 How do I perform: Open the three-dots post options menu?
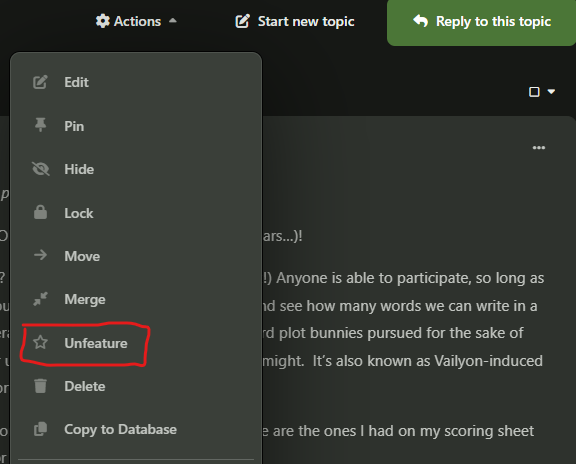[539, 148]
